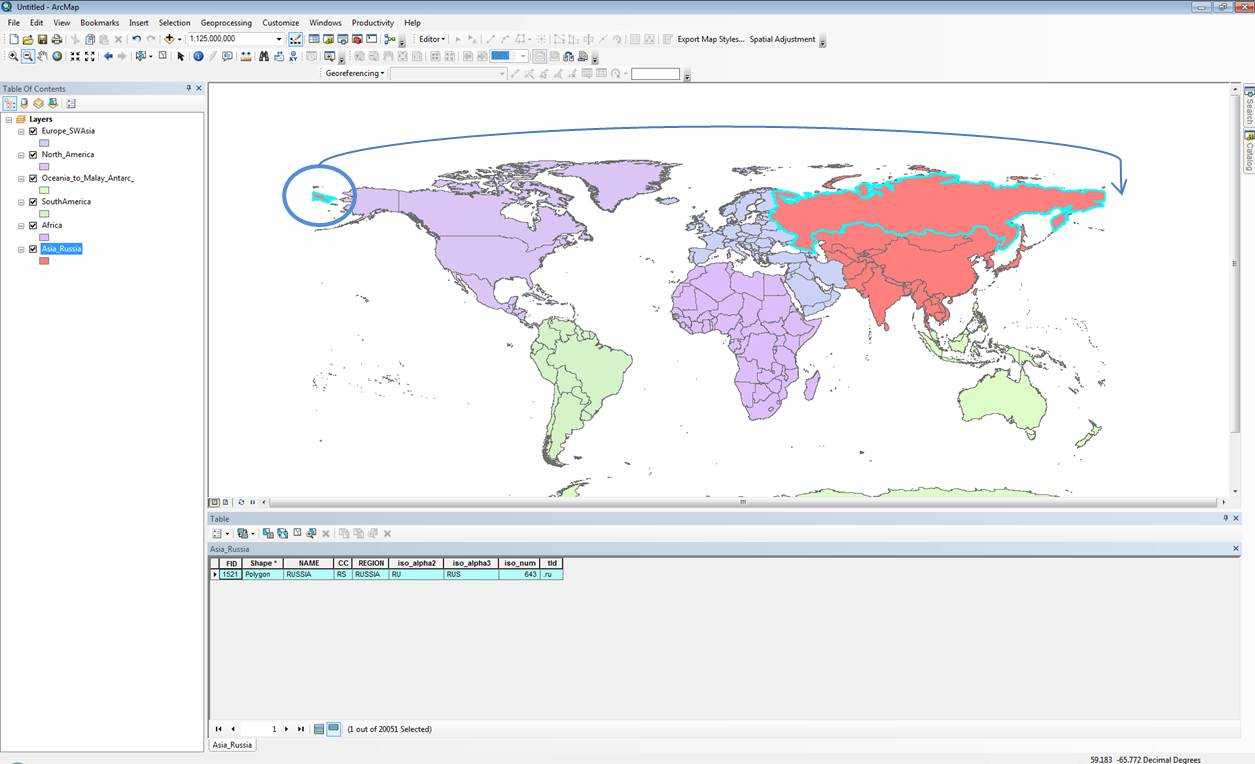Uncheck the Europe_SWAsia layer checkbox
The width and height of the screenshot is (1255, 764).
[33, 131]
